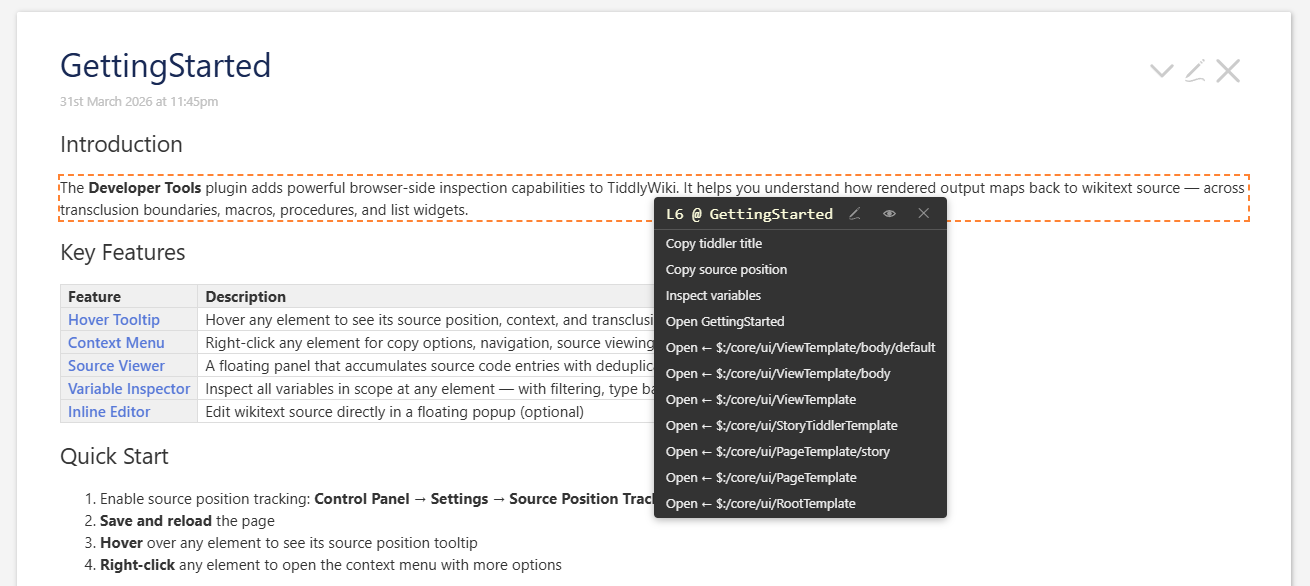This screenshot has height=586, width=1310.
Task: Toggle the eye icon in the context menu header
Action: pos(889,214)
